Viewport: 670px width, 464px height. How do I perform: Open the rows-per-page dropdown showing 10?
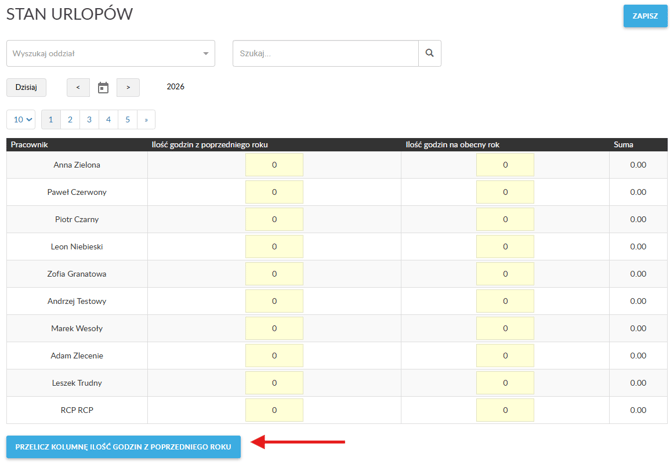point(23,120)
